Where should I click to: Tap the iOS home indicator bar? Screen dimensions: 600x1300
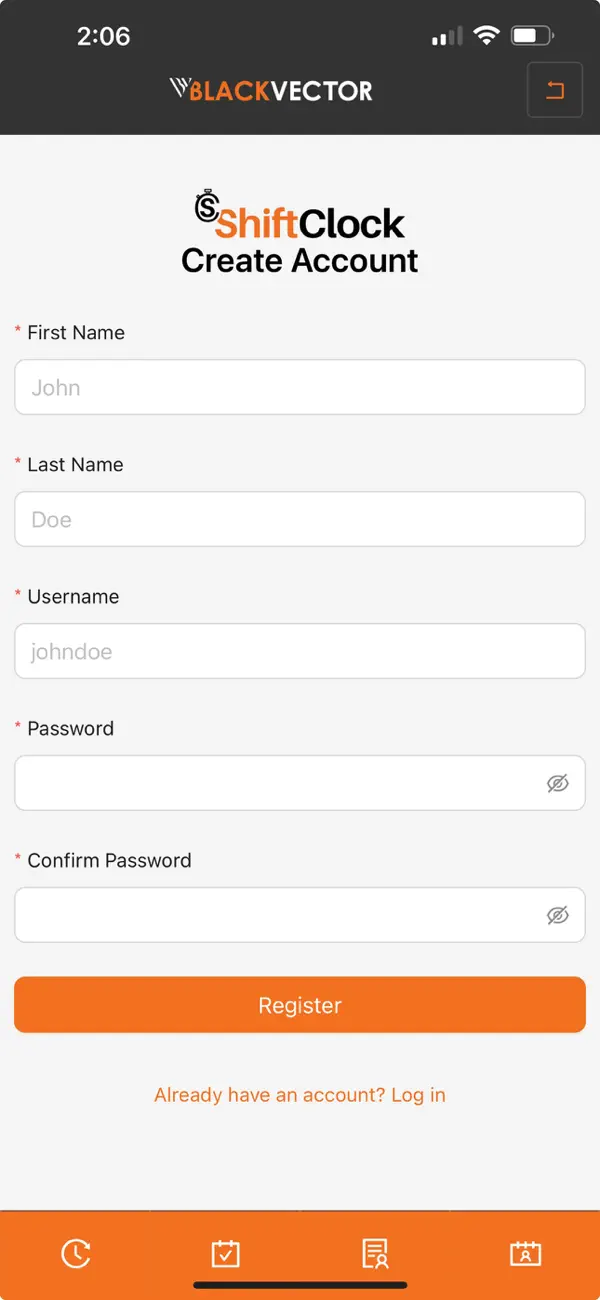(x=300, y=1285)
